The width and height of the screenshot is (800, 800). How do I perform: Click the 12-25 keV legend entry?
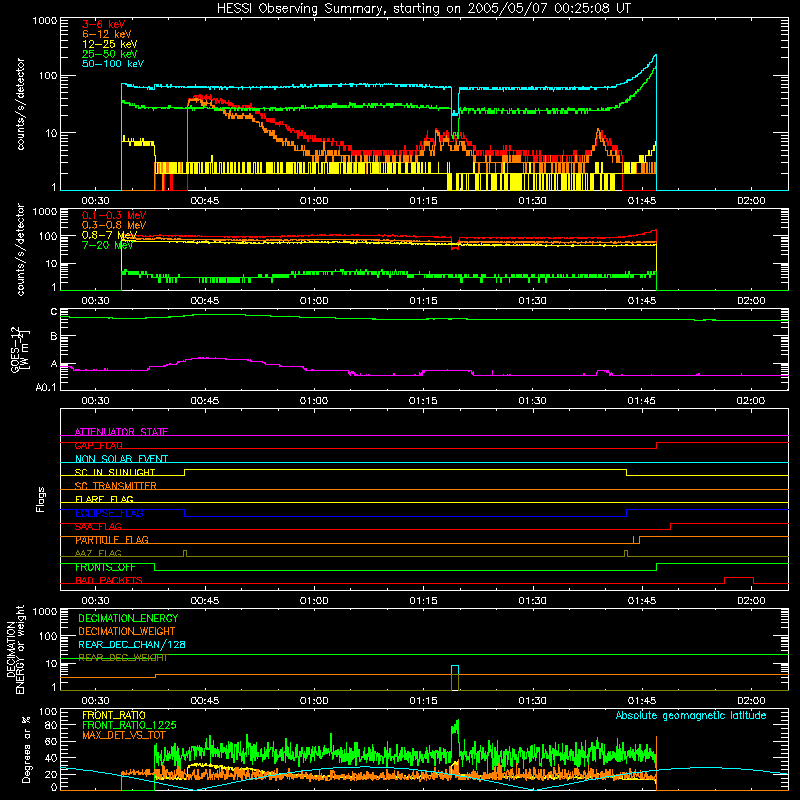[x=109, y=44]
